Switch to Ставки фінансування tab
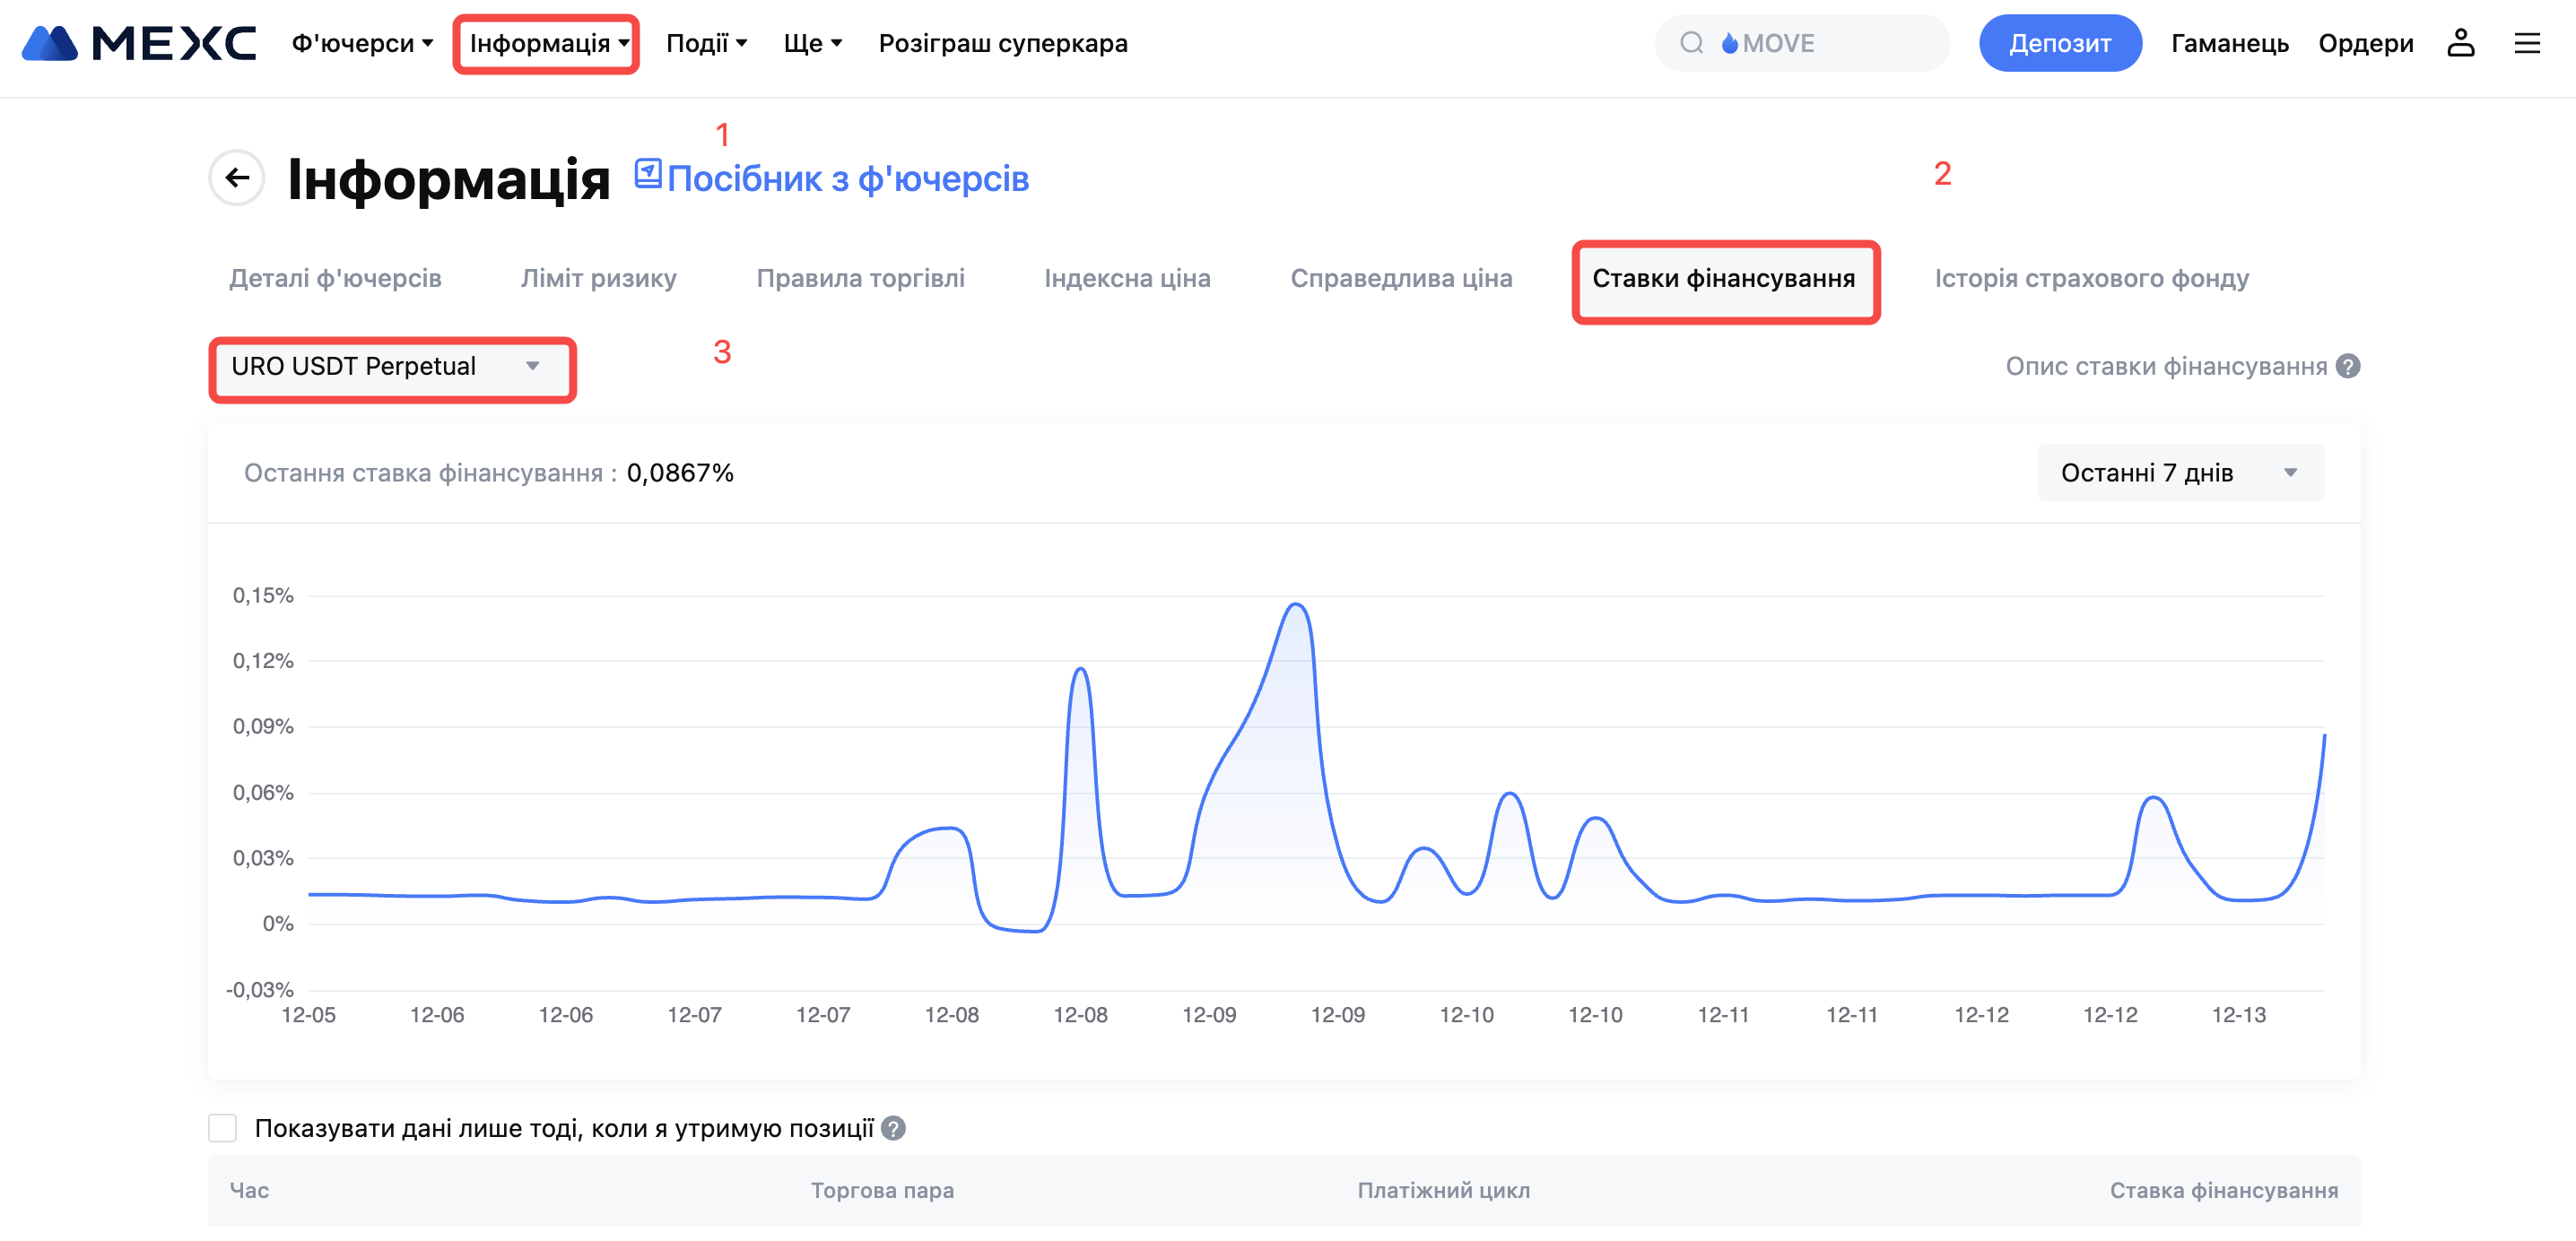The width and height of the screenshot is (2576, 1241). click(x=1724, y=279)
